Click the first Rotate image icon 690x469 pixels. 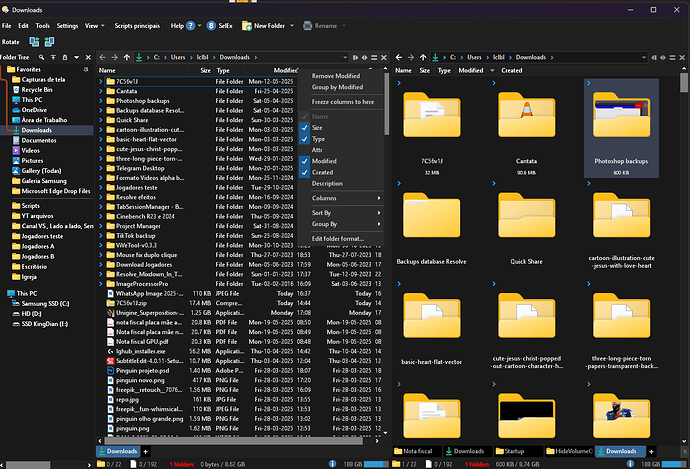pyautogui.click(x=34, y=42)
